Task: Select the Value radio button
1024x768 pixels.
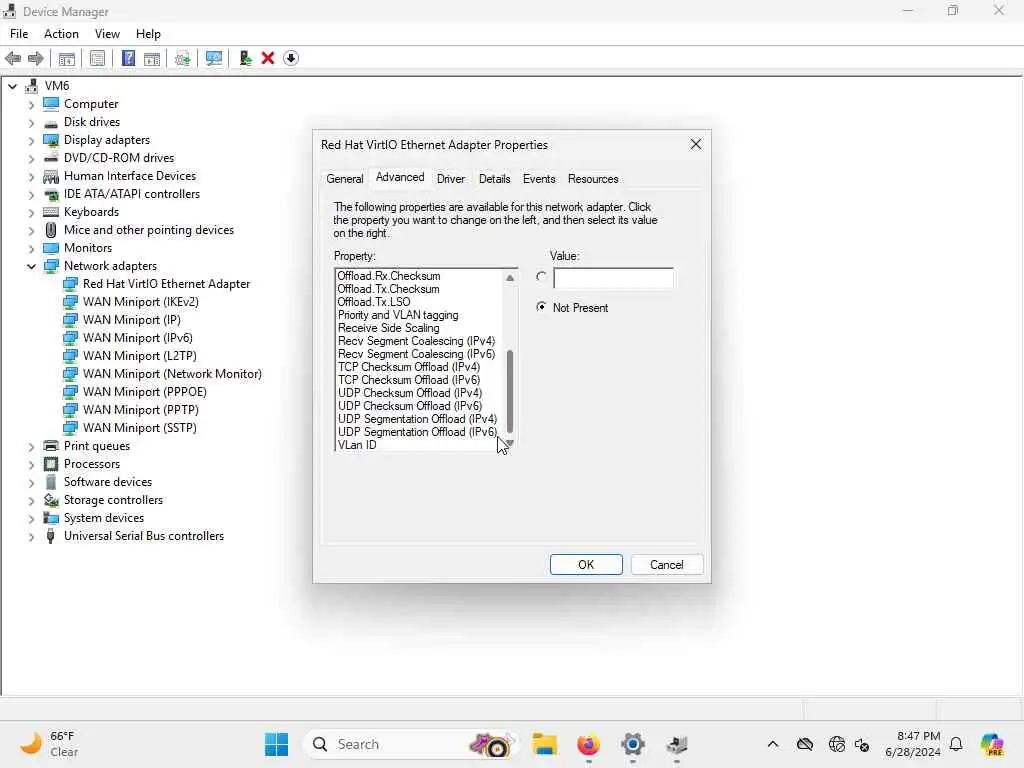Action: (x=541, y=277)
